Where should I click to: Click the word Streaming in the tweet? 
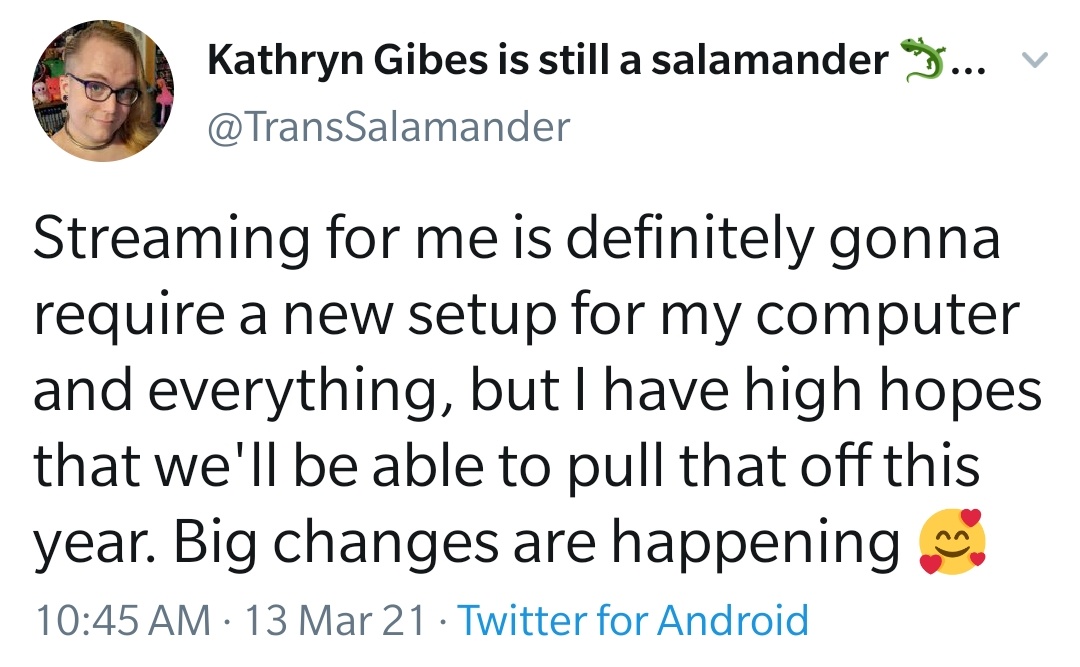[172, 239]
